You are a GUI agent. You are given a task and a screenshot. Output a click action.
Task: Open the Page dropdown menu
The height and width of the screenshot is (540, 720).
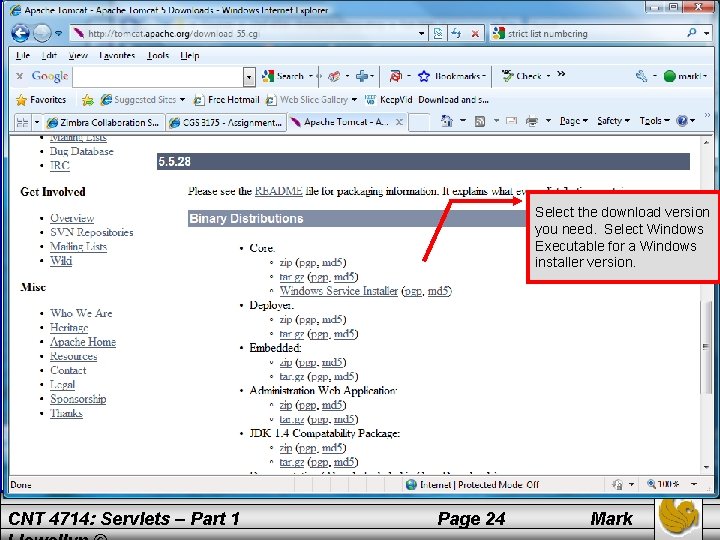574,121
